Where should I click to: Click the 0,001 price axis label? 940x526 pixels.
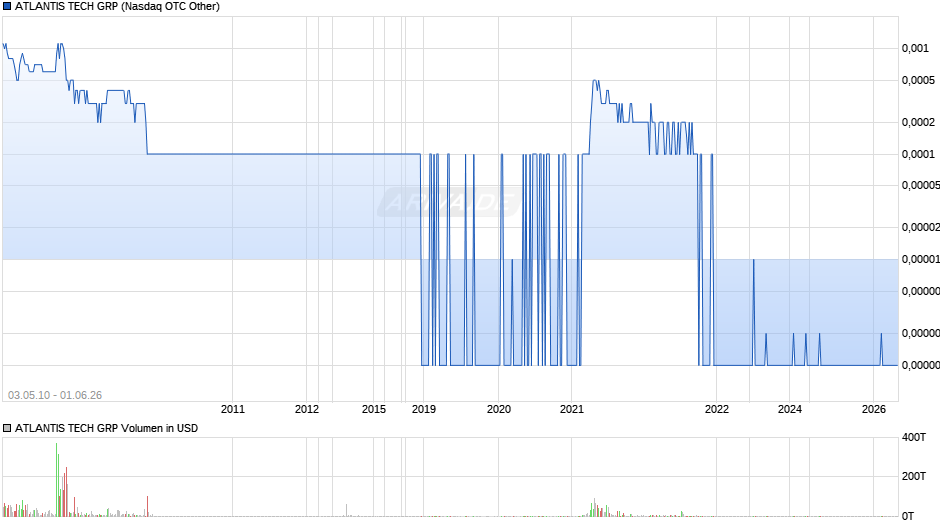[x=915, y=49]
